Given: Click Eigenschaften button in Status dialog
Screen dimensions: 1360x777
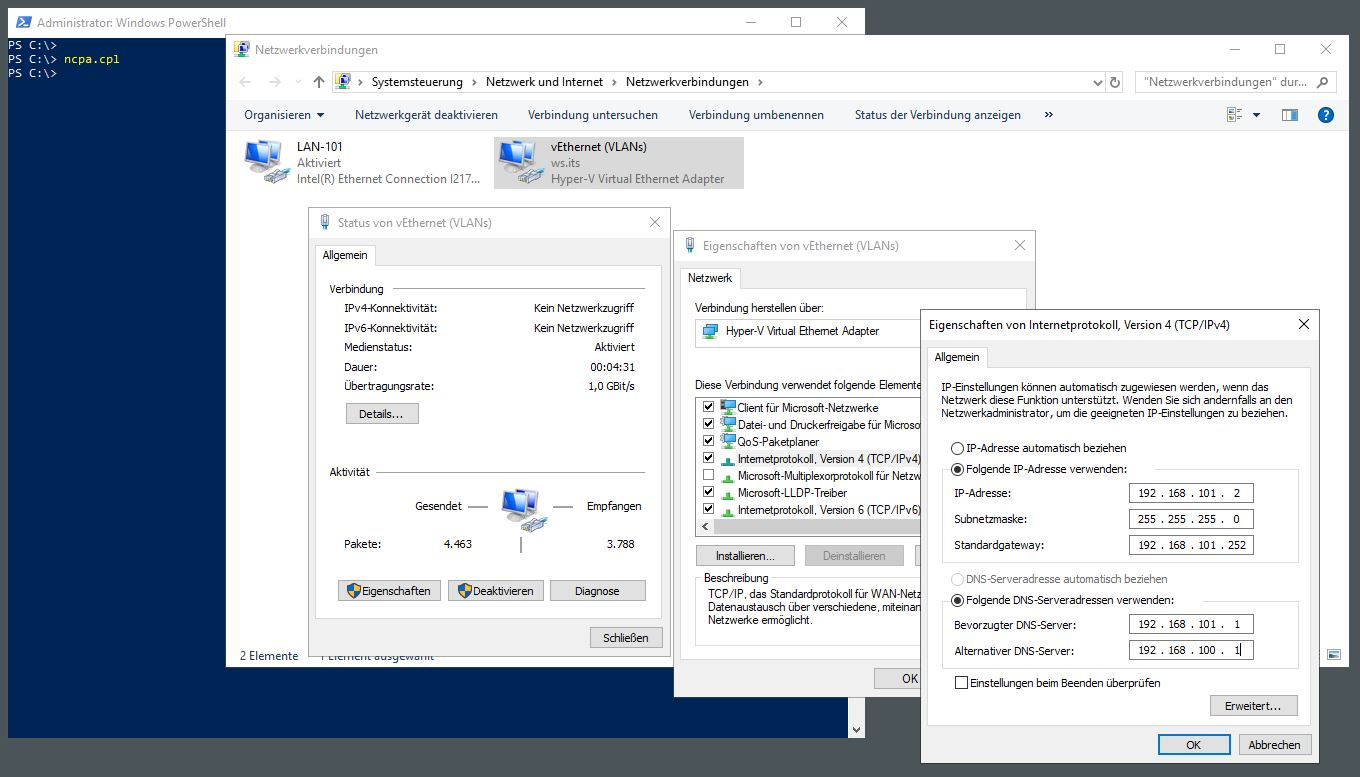Looking at the screenshot, I should (389, 591).
